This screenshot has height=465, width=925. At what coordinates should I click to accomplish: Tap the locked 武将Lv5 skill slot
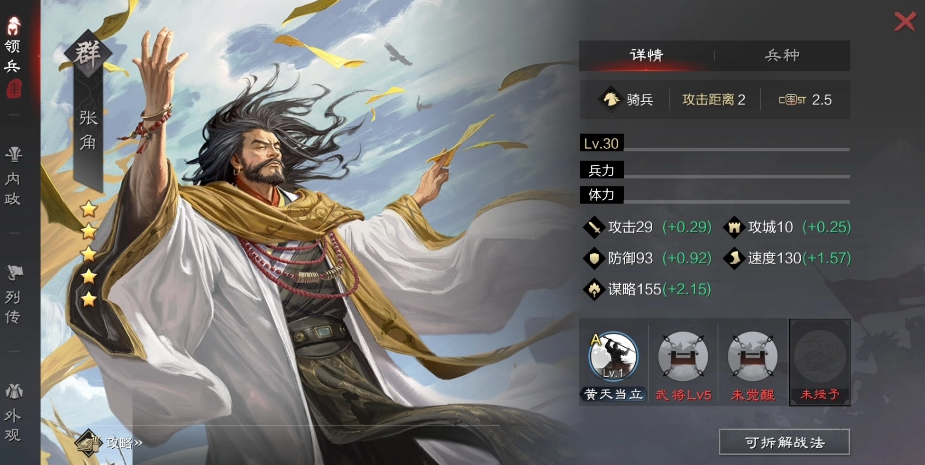pos(683,356)
